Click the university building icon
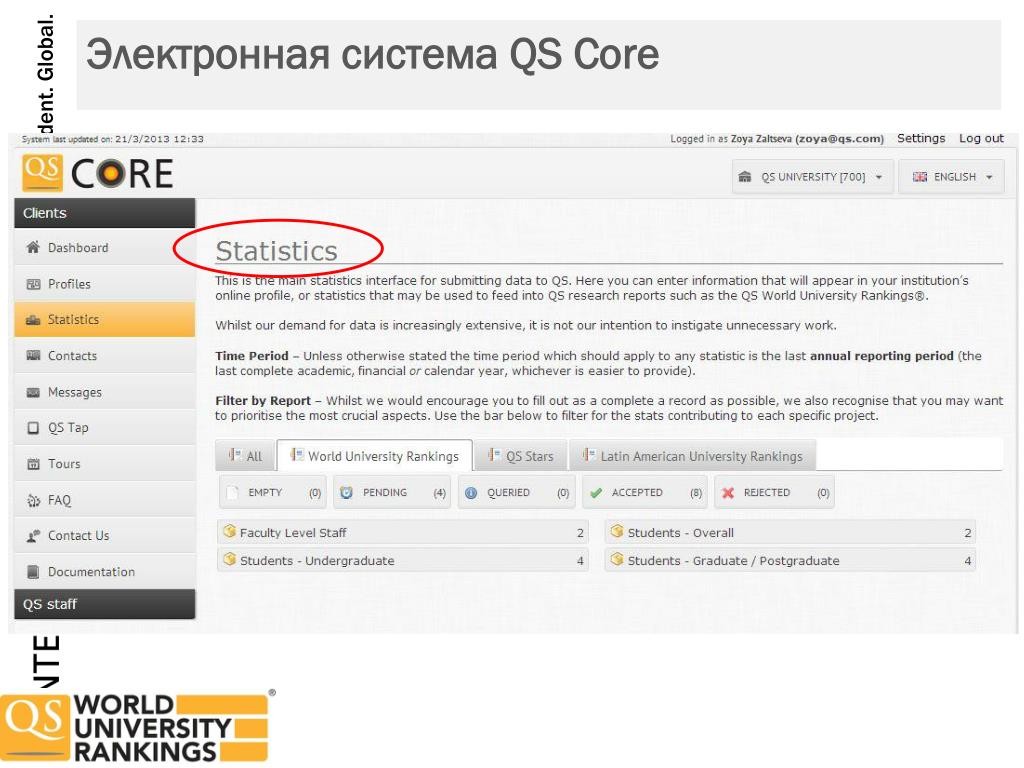Image resolution: width=1024 pixels, height=768 pixels. (x=744, y=177)
